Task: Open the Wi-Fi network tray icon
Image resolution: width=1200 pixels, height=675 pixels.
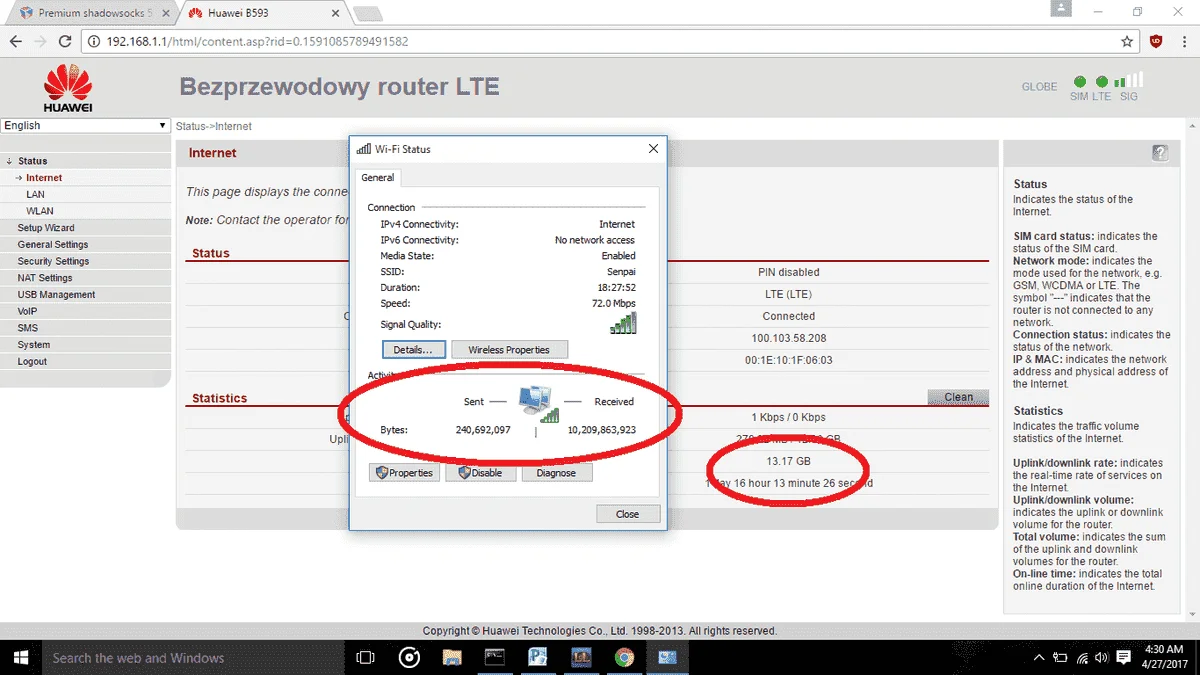Action: [1082, 658]
